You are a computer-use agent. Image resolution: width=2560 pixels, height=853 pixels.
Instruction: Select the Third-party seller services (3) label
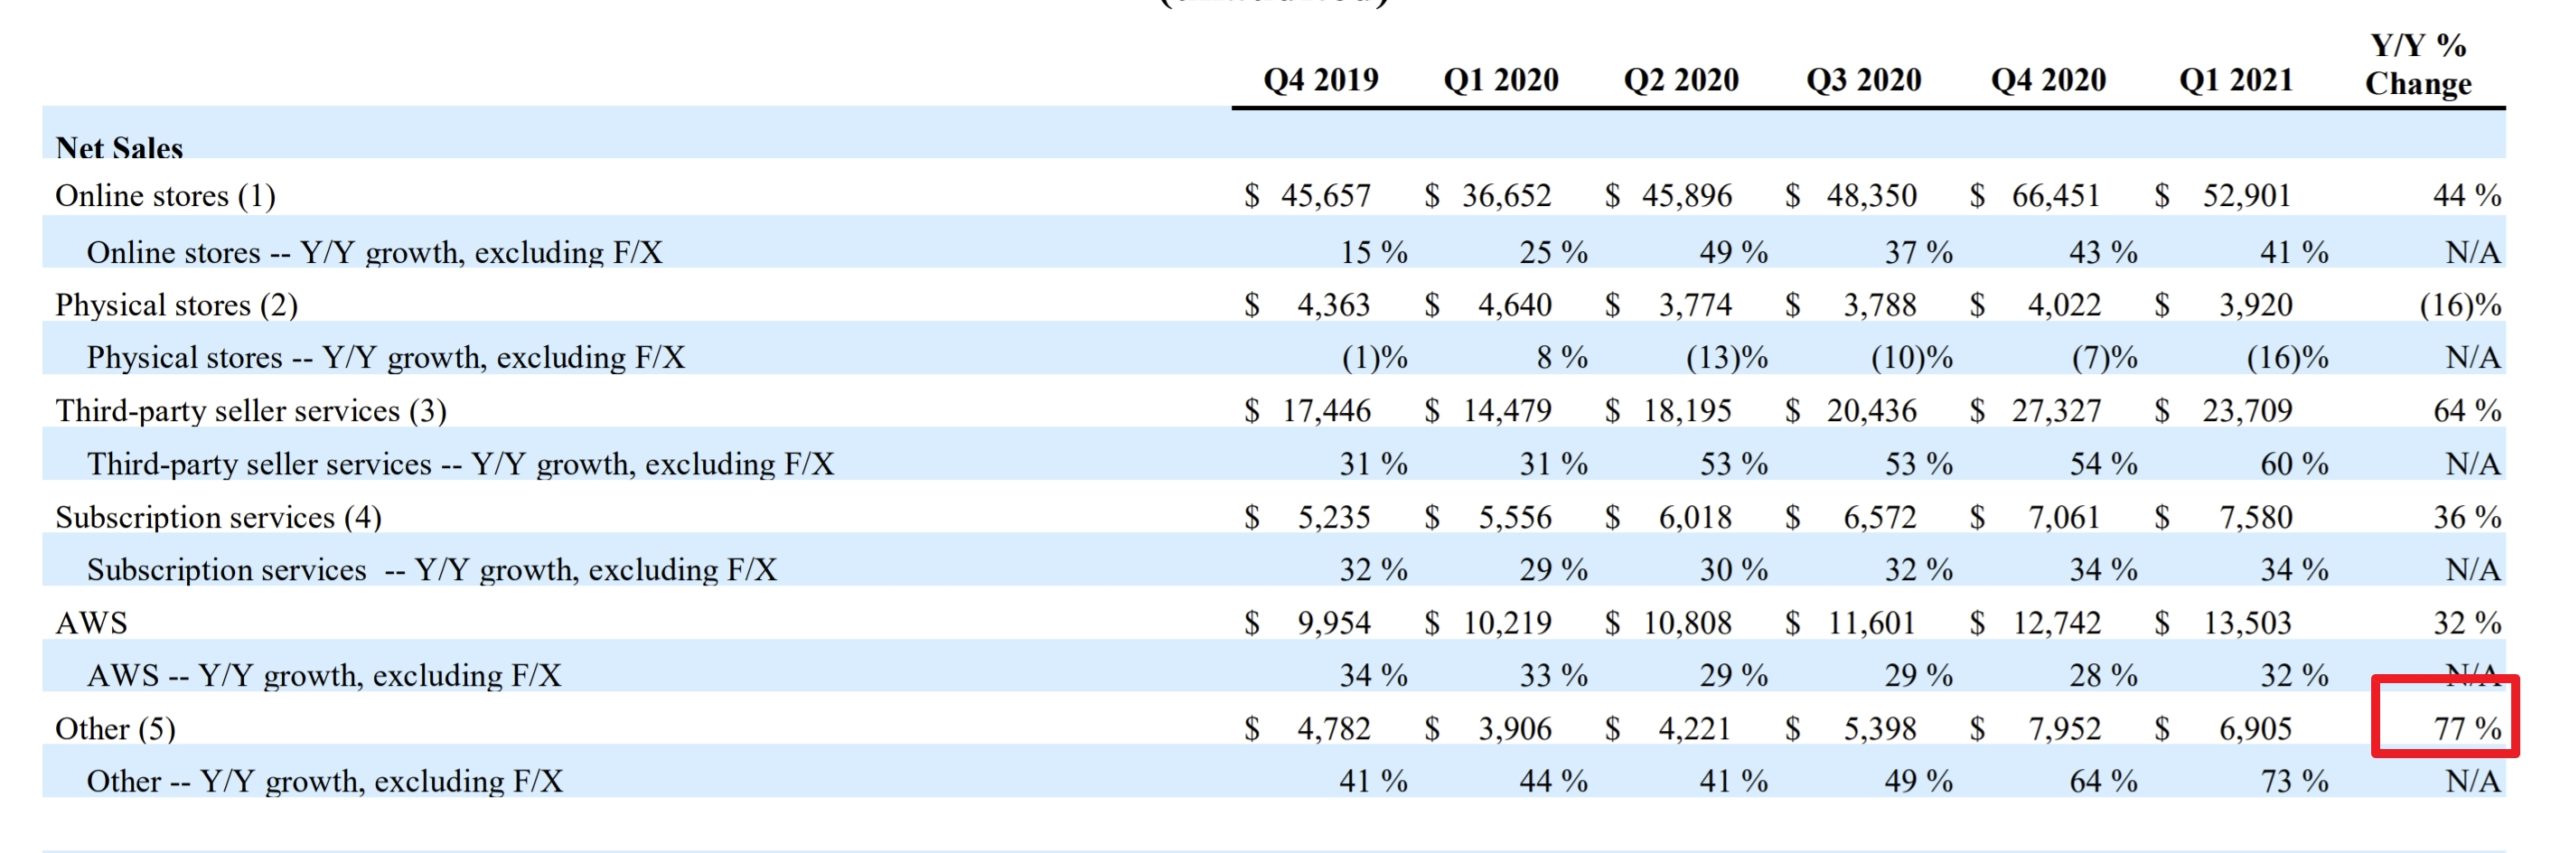[251, 411]
